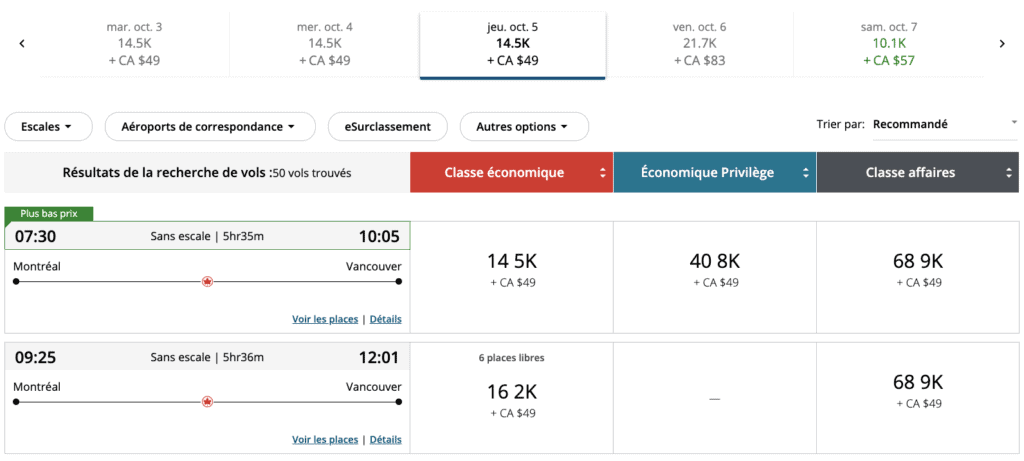This screenshot has width=1024, height=461.
Task: Choose 68.9K business fare on 09:25 flight
Action: point(918,390)
